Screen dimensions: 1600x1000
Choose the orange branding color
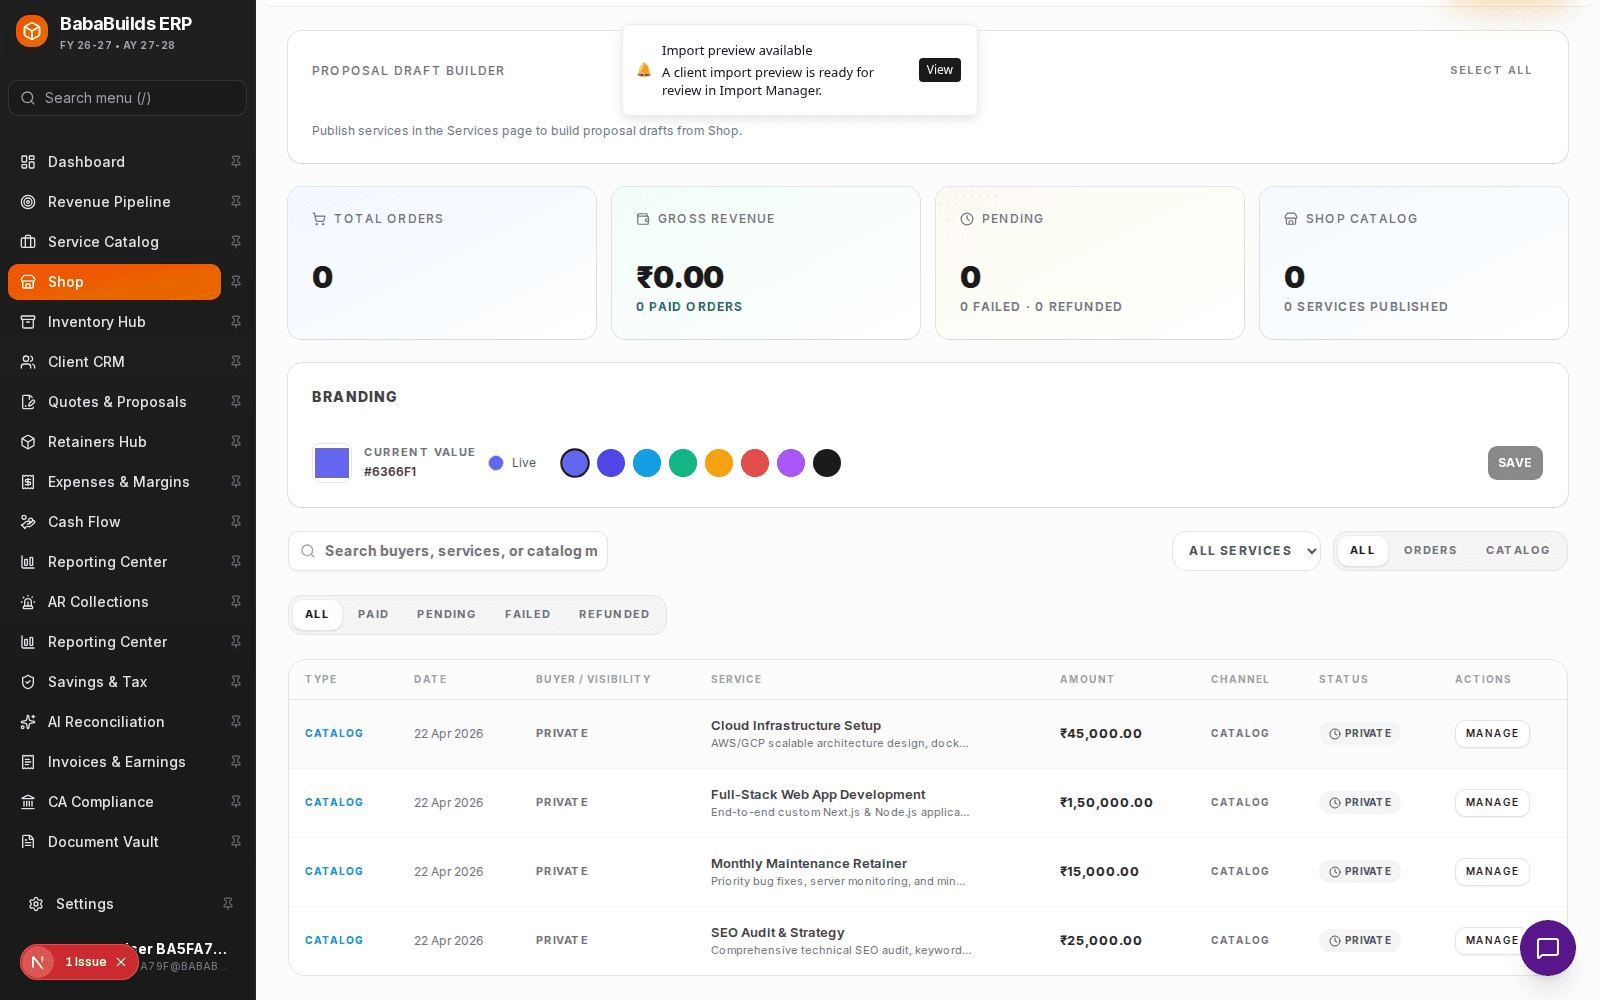[719, 463]
